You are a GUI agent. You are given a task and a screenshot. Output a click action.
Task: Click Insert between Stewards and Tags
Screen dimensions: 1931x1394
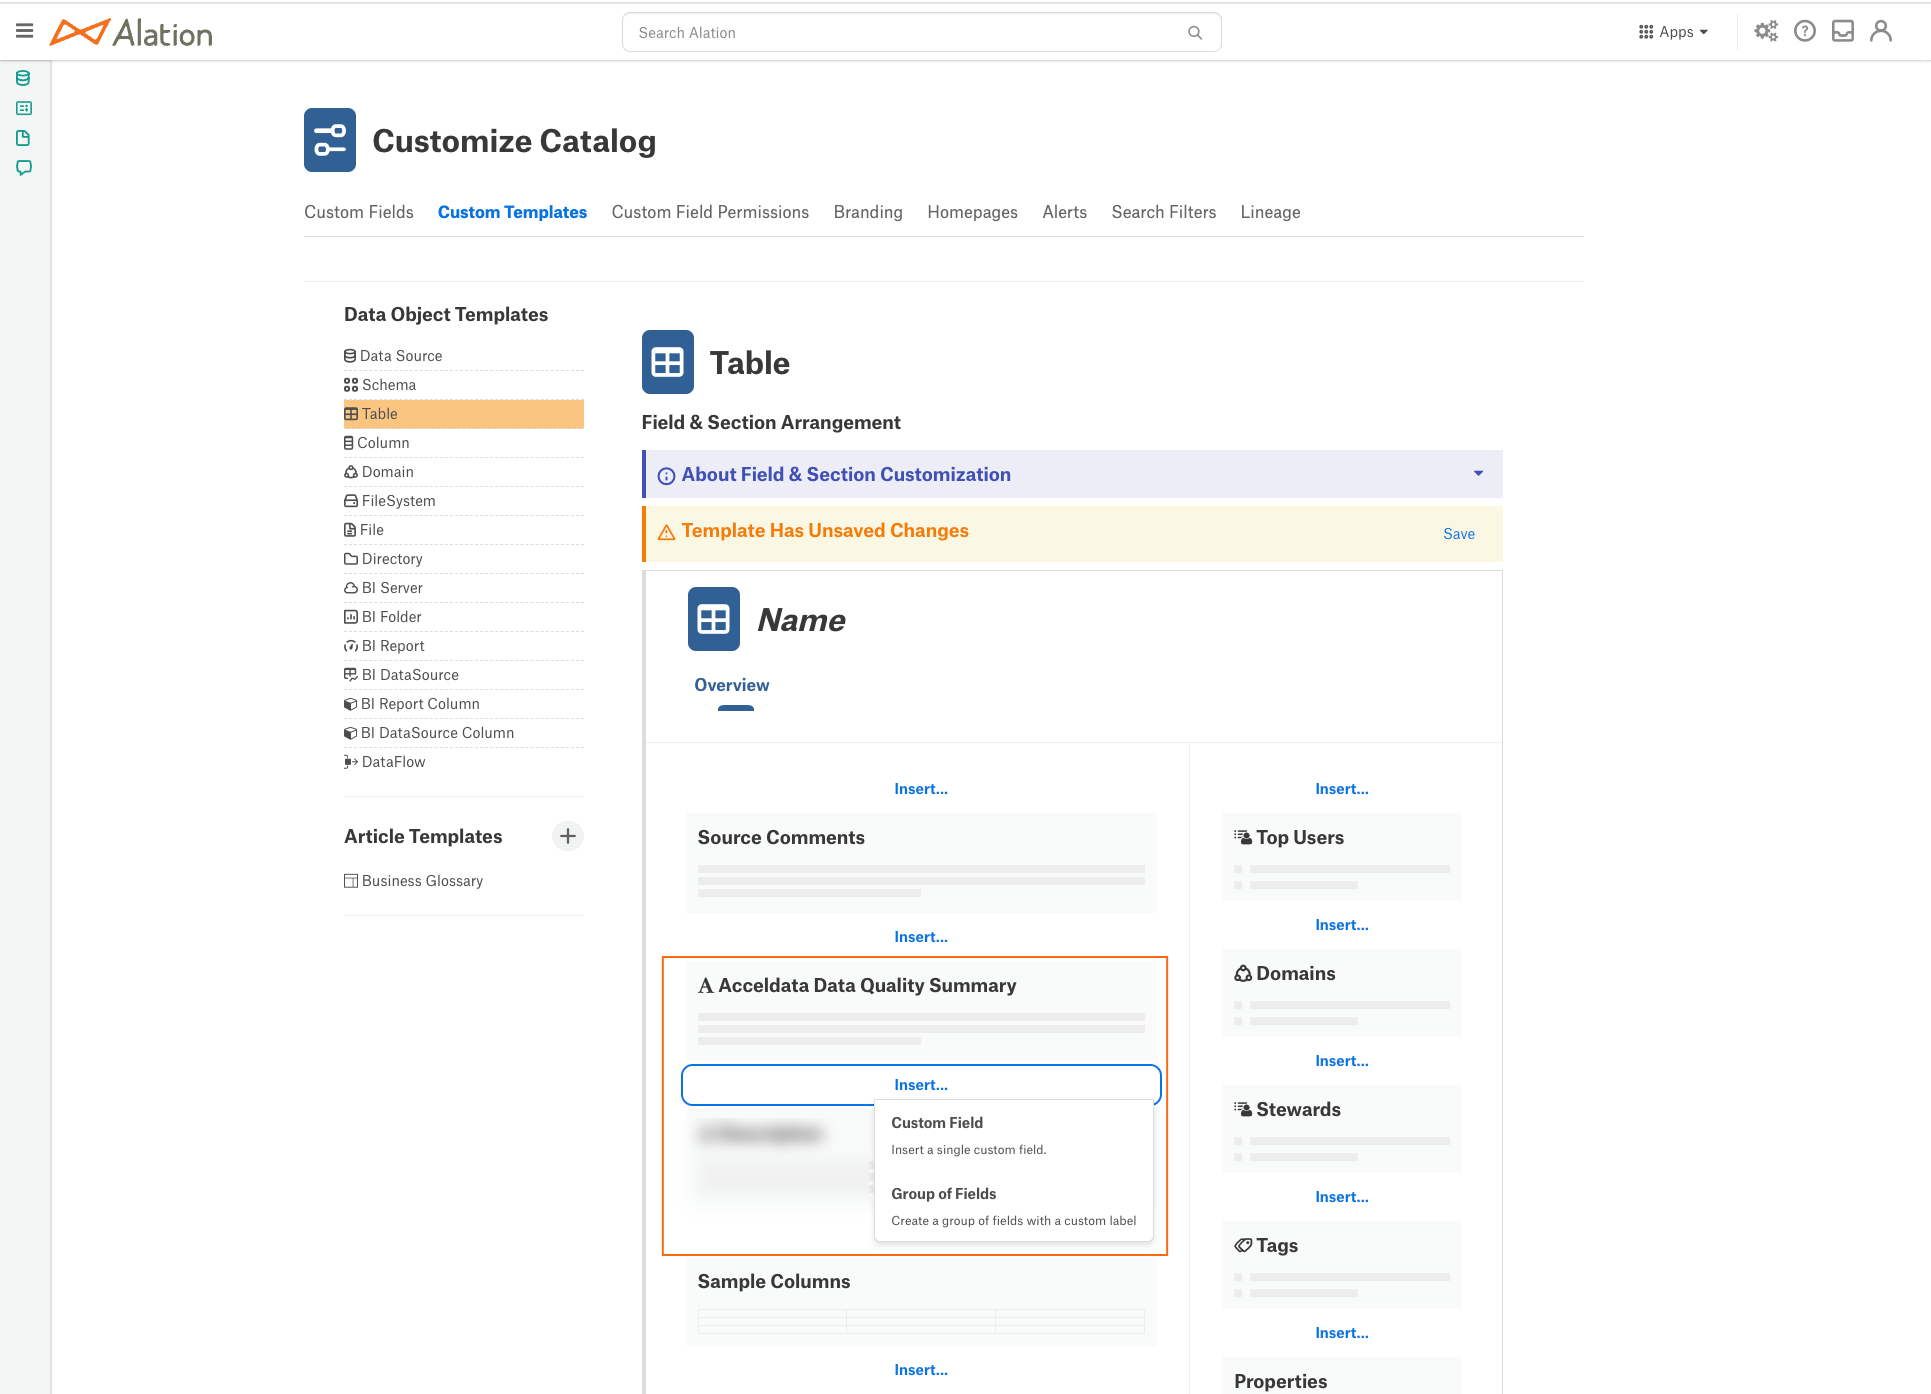click(x=1342, y=1197)
